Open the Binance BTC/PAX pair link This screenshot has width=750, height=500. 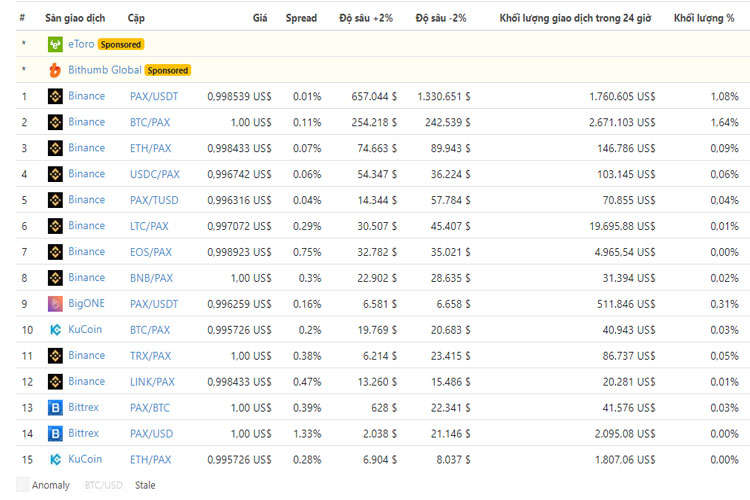click(150, 122)
